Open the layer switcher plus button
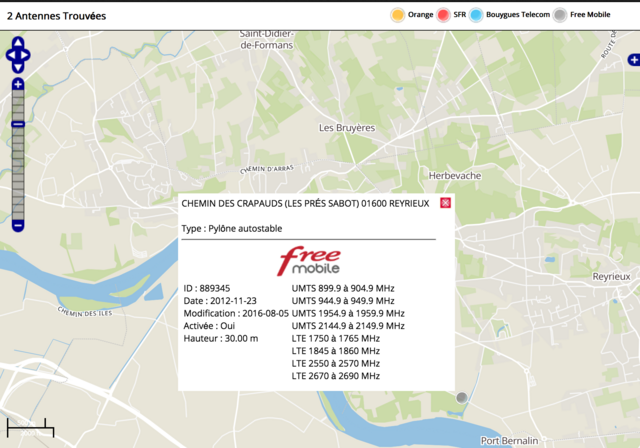 tap(634, 60)
